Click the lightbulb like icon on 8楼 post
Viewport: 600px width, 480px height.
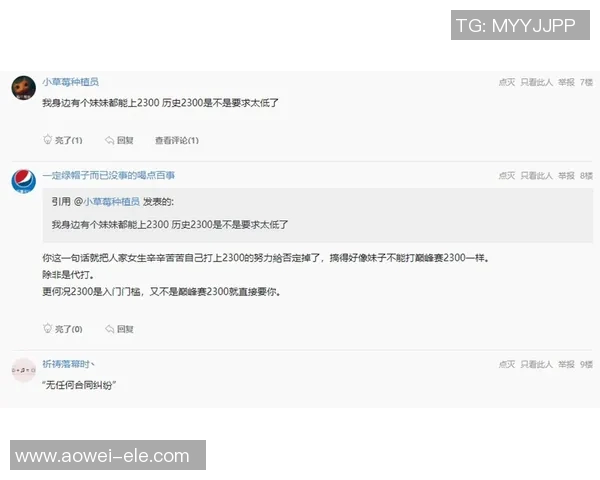(x=47, y=328)
